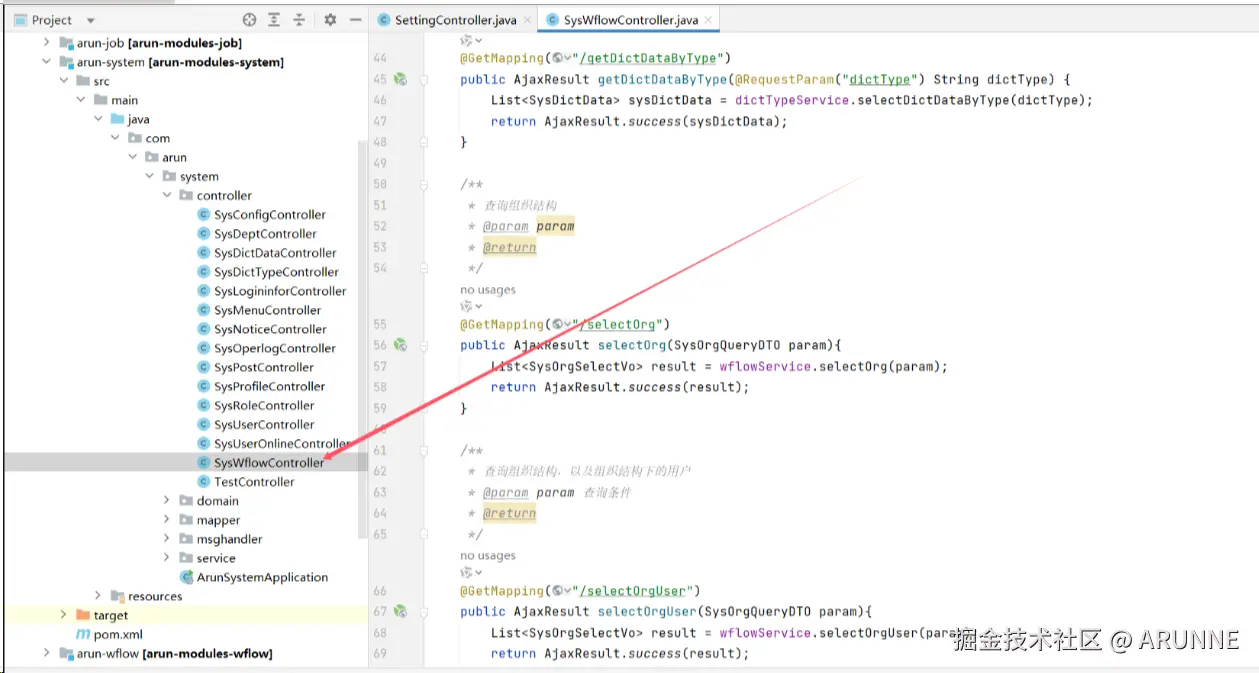Open URL mapping globe icon beside /selectOrgUser

tap(557, 590)
